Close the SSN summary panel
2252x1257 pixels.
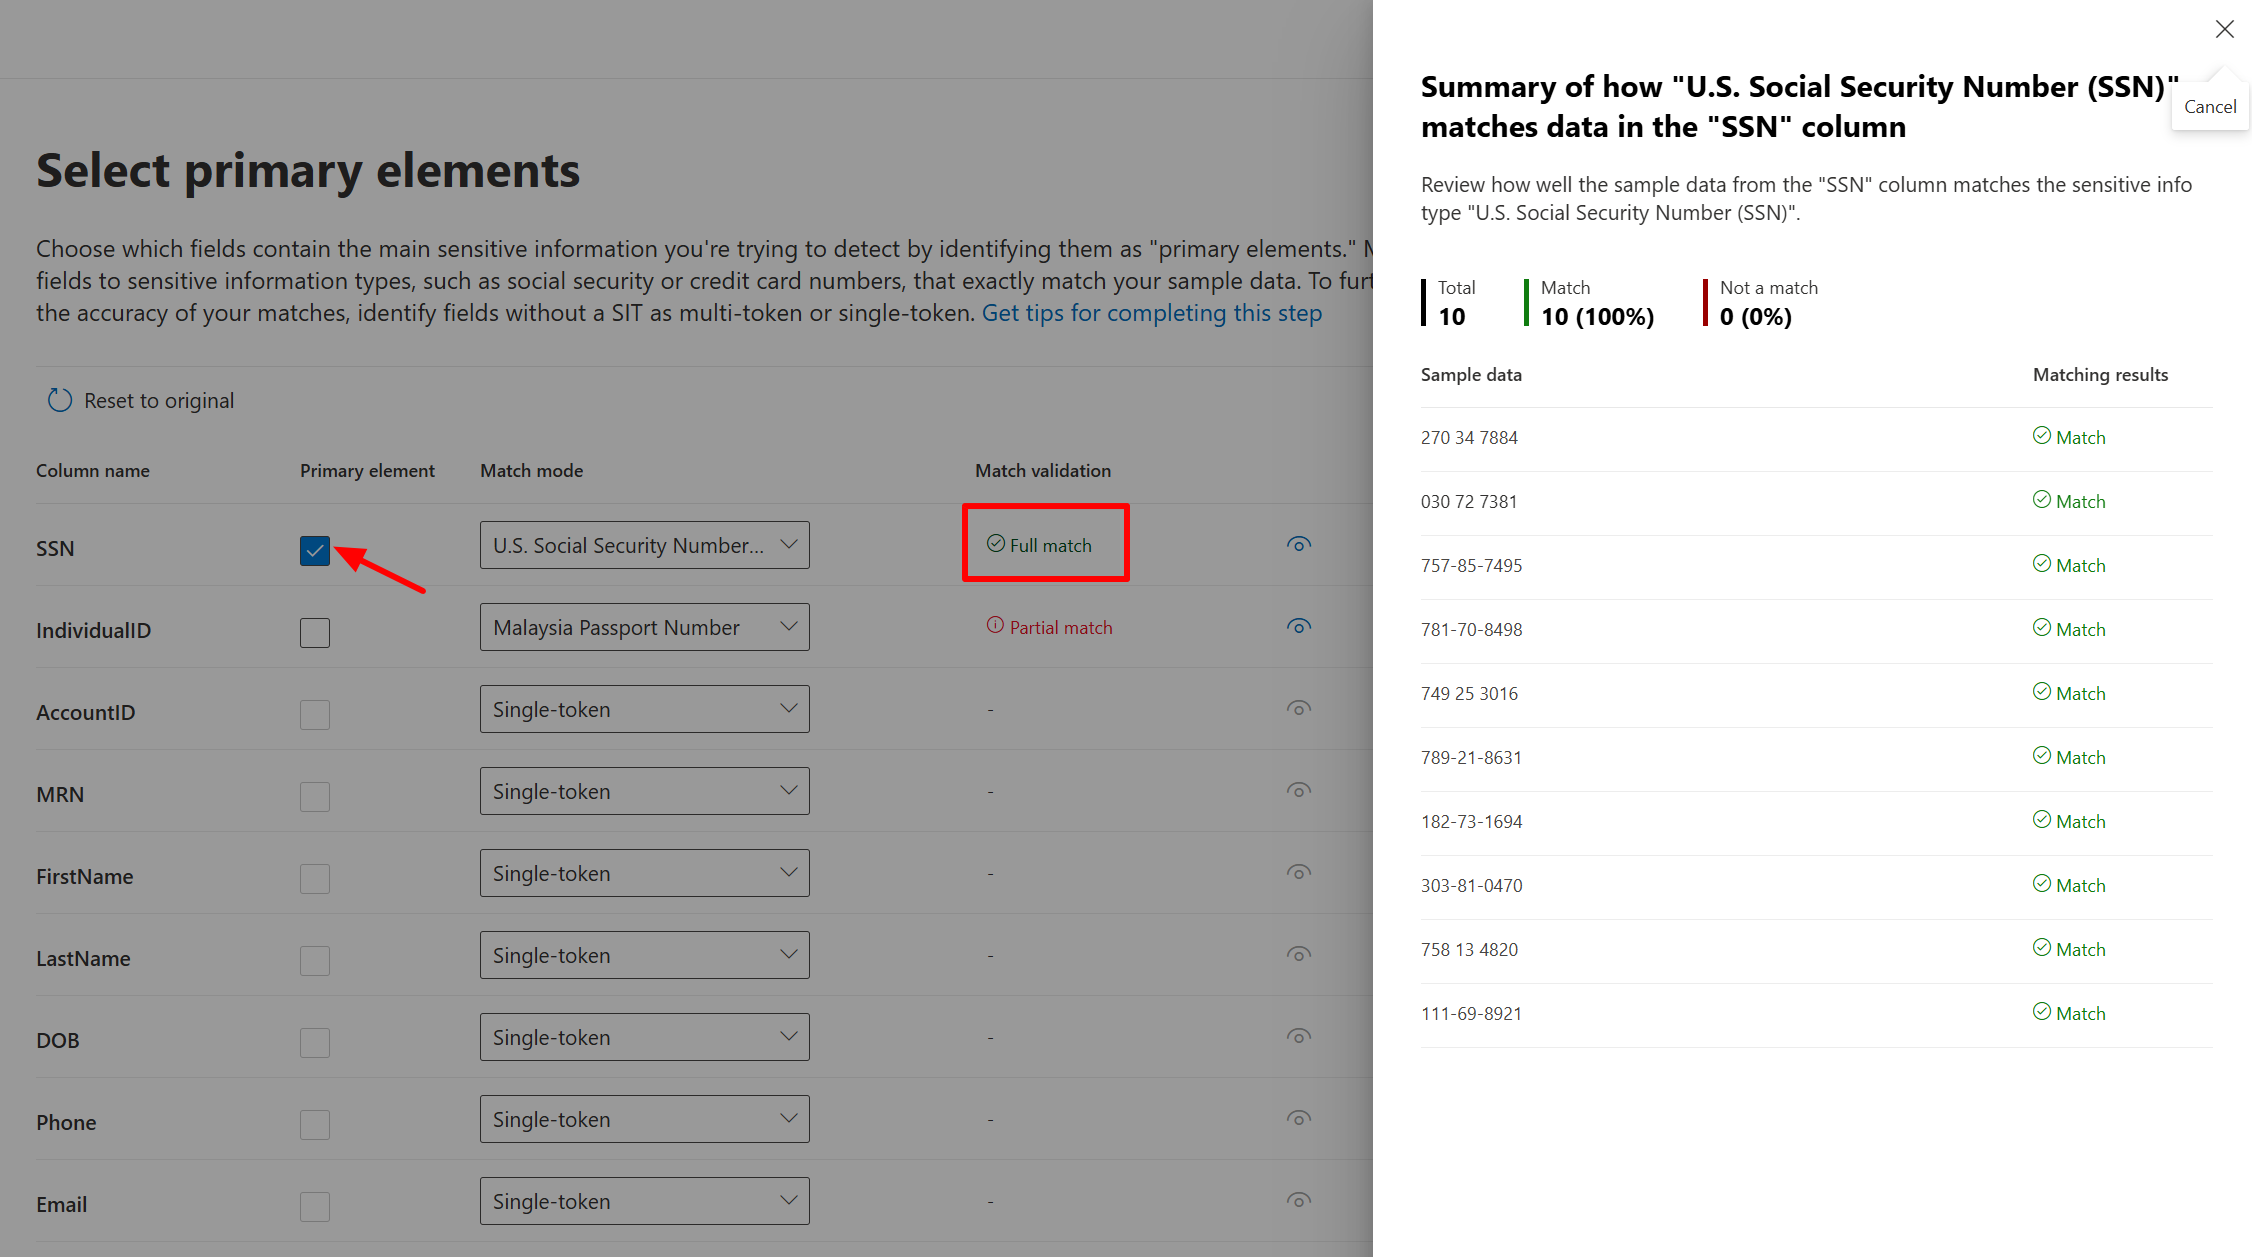tap(2224, 29)
